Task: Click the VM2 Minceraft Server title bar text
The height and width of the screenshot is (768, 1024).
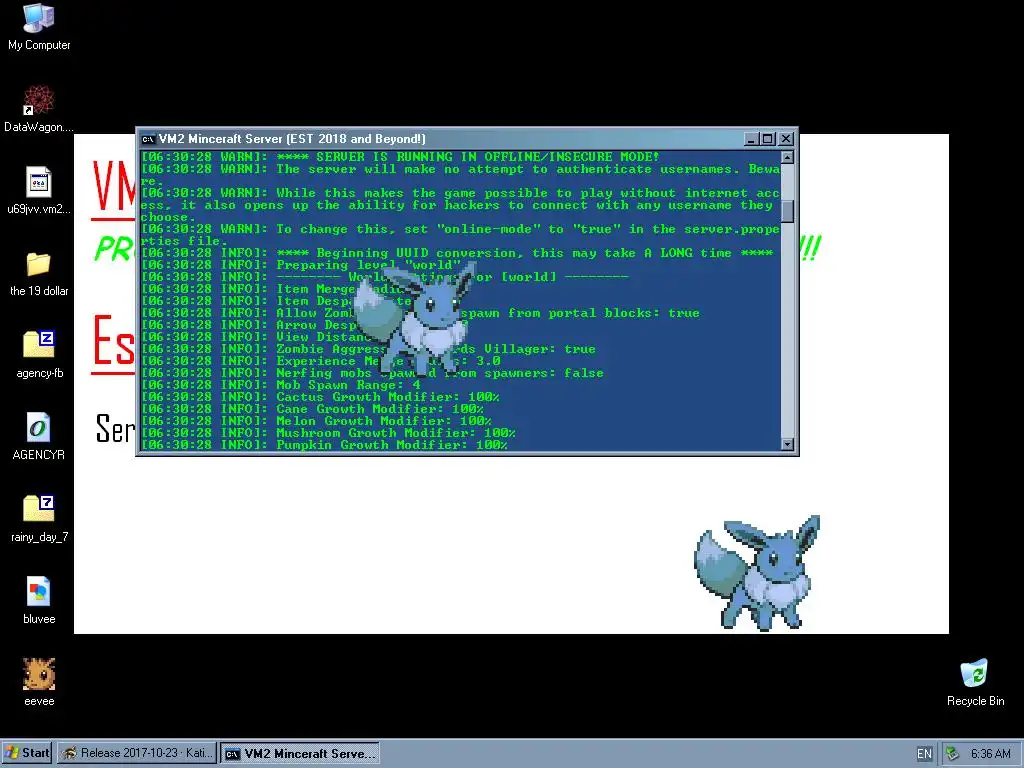Action: pyautogui.click(x=292, y=138)
